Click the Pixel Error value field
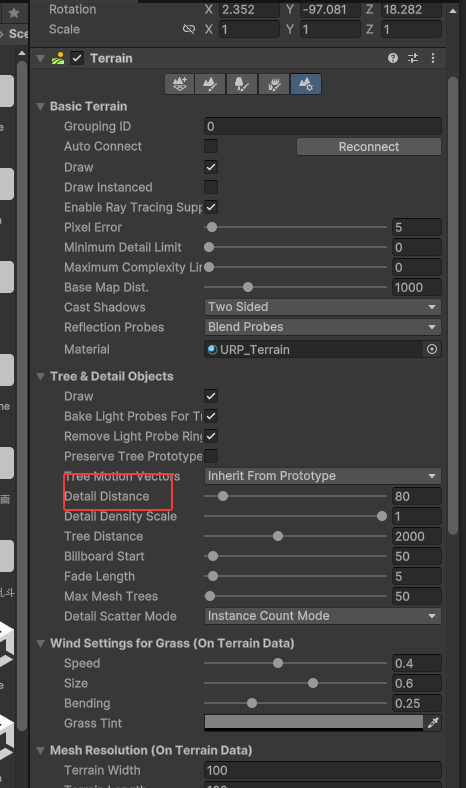The width and height of the screenshot is (466, 788). click(417, 227)
